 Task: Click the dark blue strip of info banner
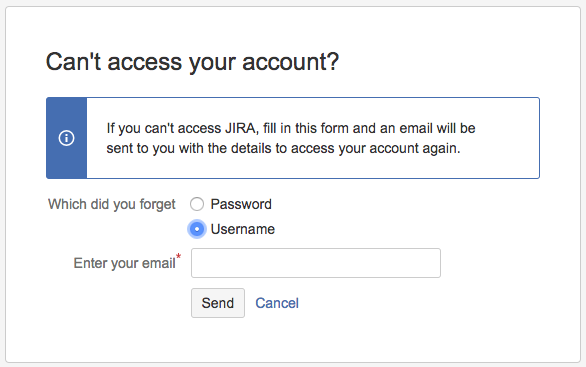coord(67,138)
